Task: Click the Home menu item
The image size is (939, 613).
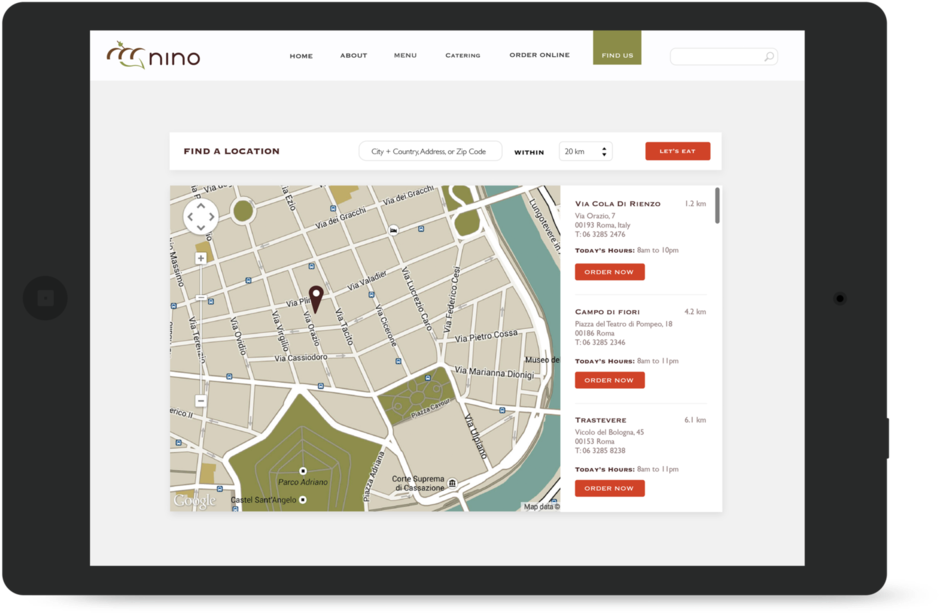Action: [x=301, y=56]
